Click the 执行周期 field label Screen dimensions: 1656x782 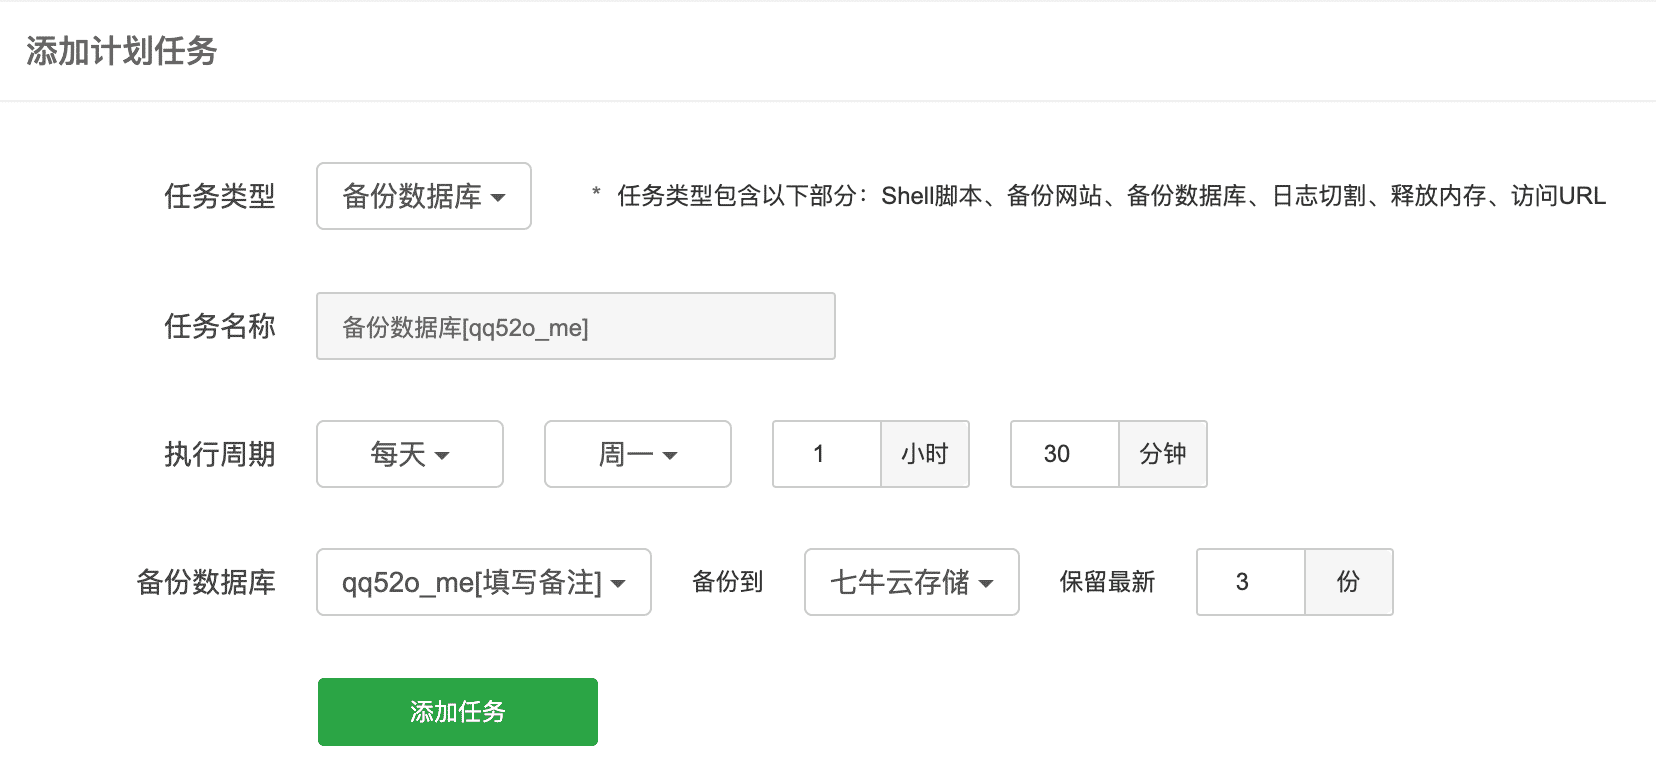coord(220,454)
